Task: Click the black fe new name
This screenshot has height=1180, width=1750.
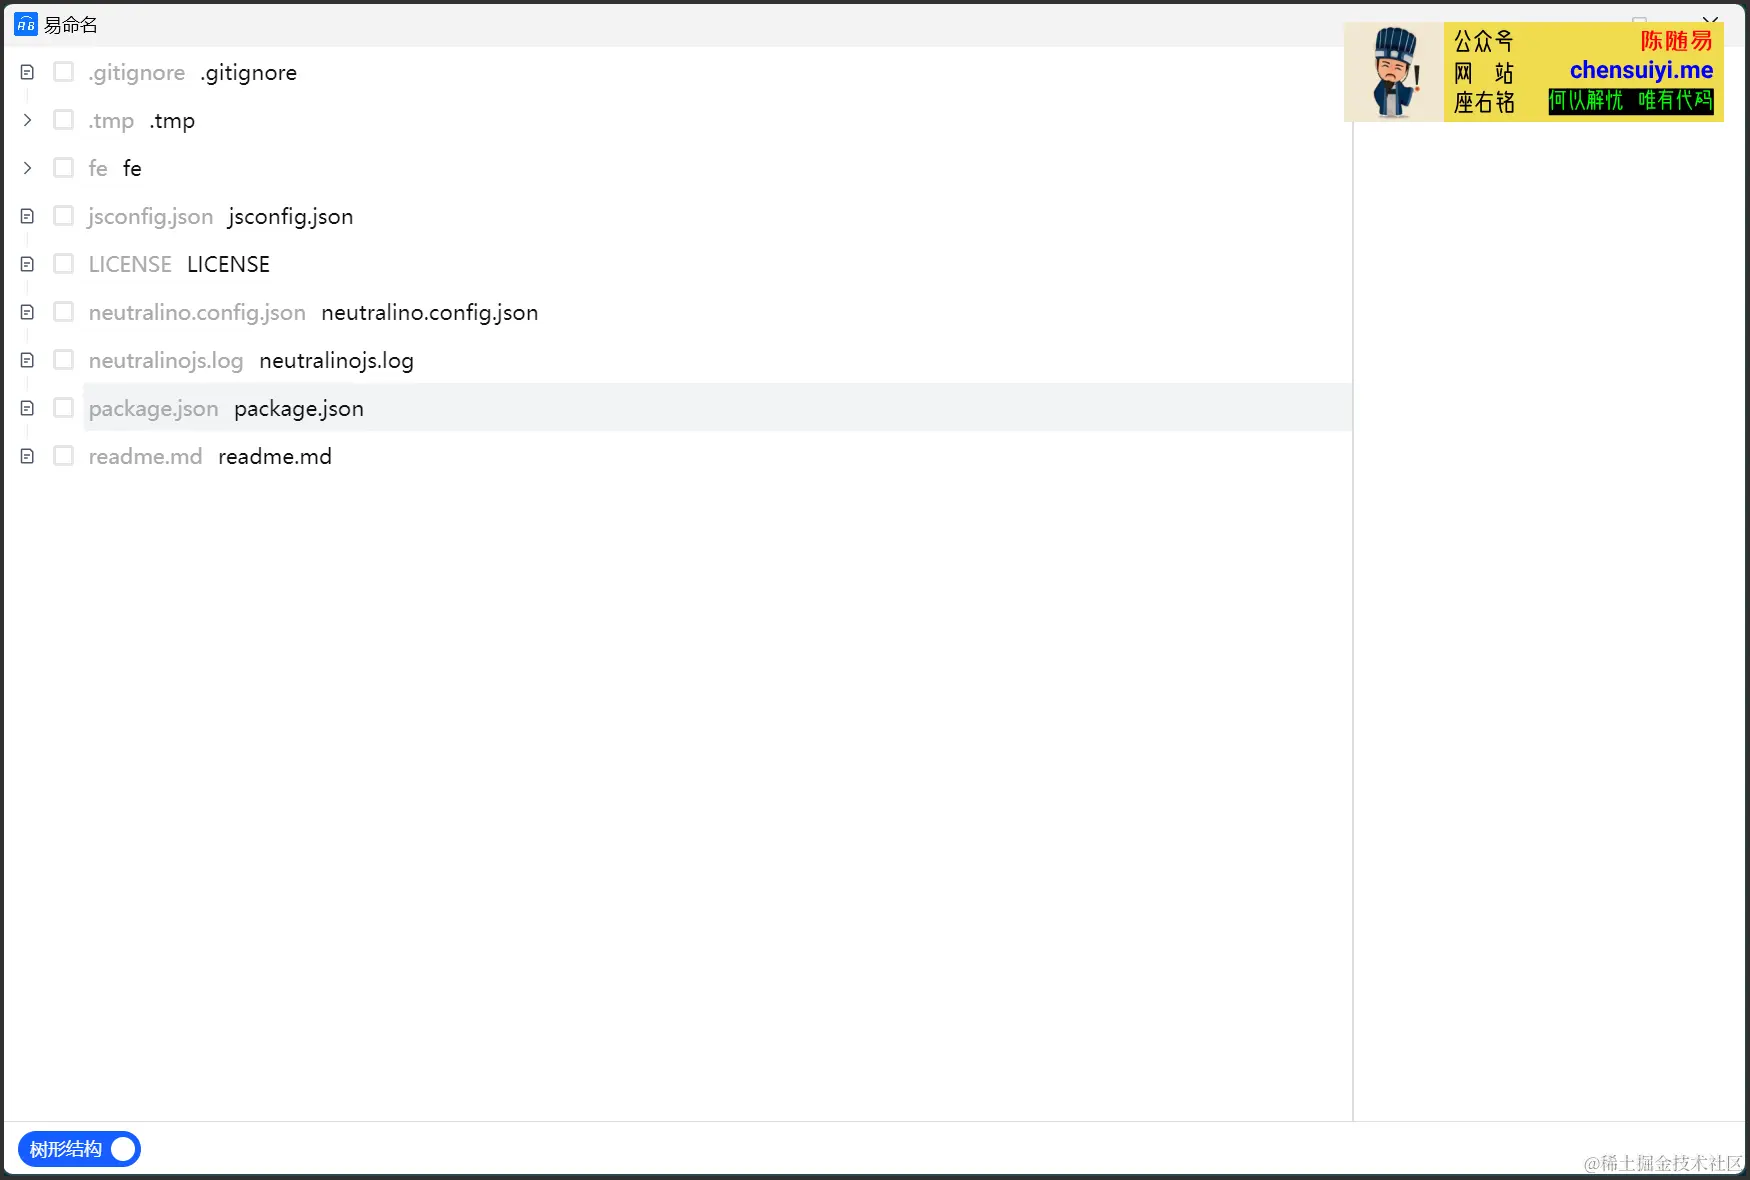Action: [x=132, y=169]
